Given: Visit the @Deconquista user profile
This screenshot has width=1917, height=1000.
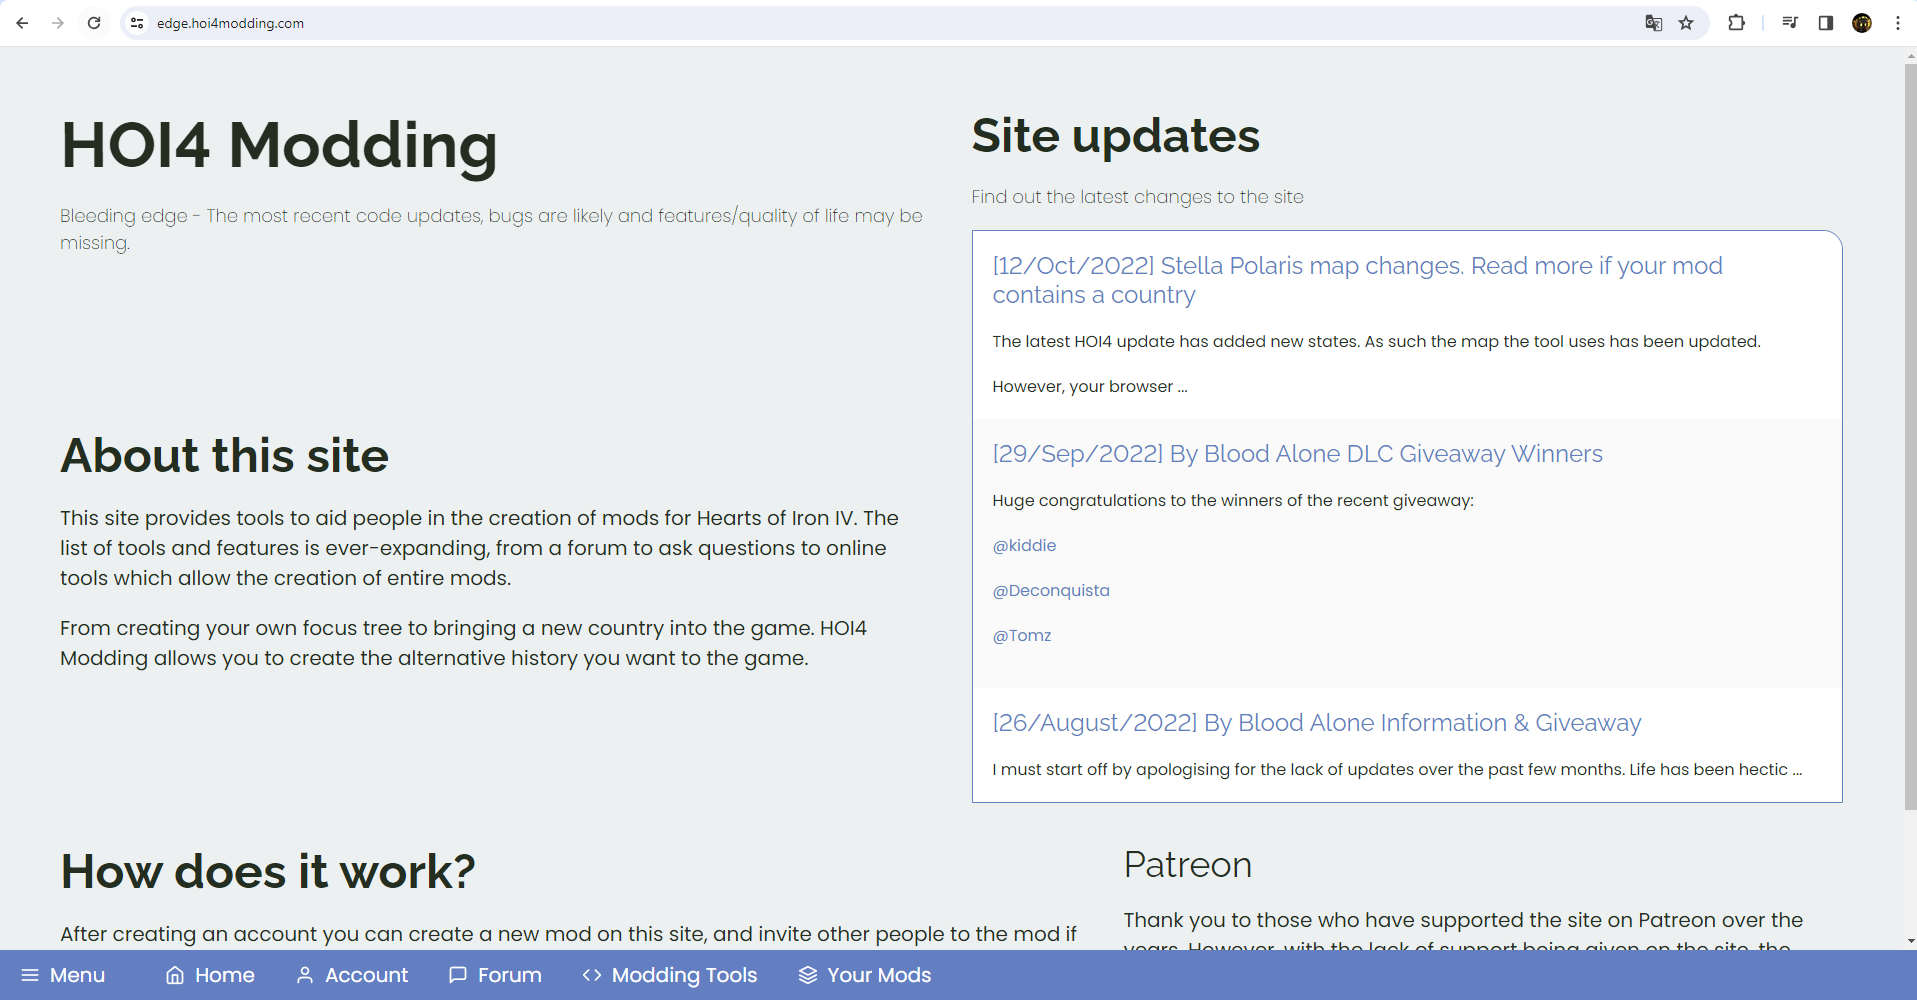Looking at the screenshot, I should click(x=1051, y=590).
